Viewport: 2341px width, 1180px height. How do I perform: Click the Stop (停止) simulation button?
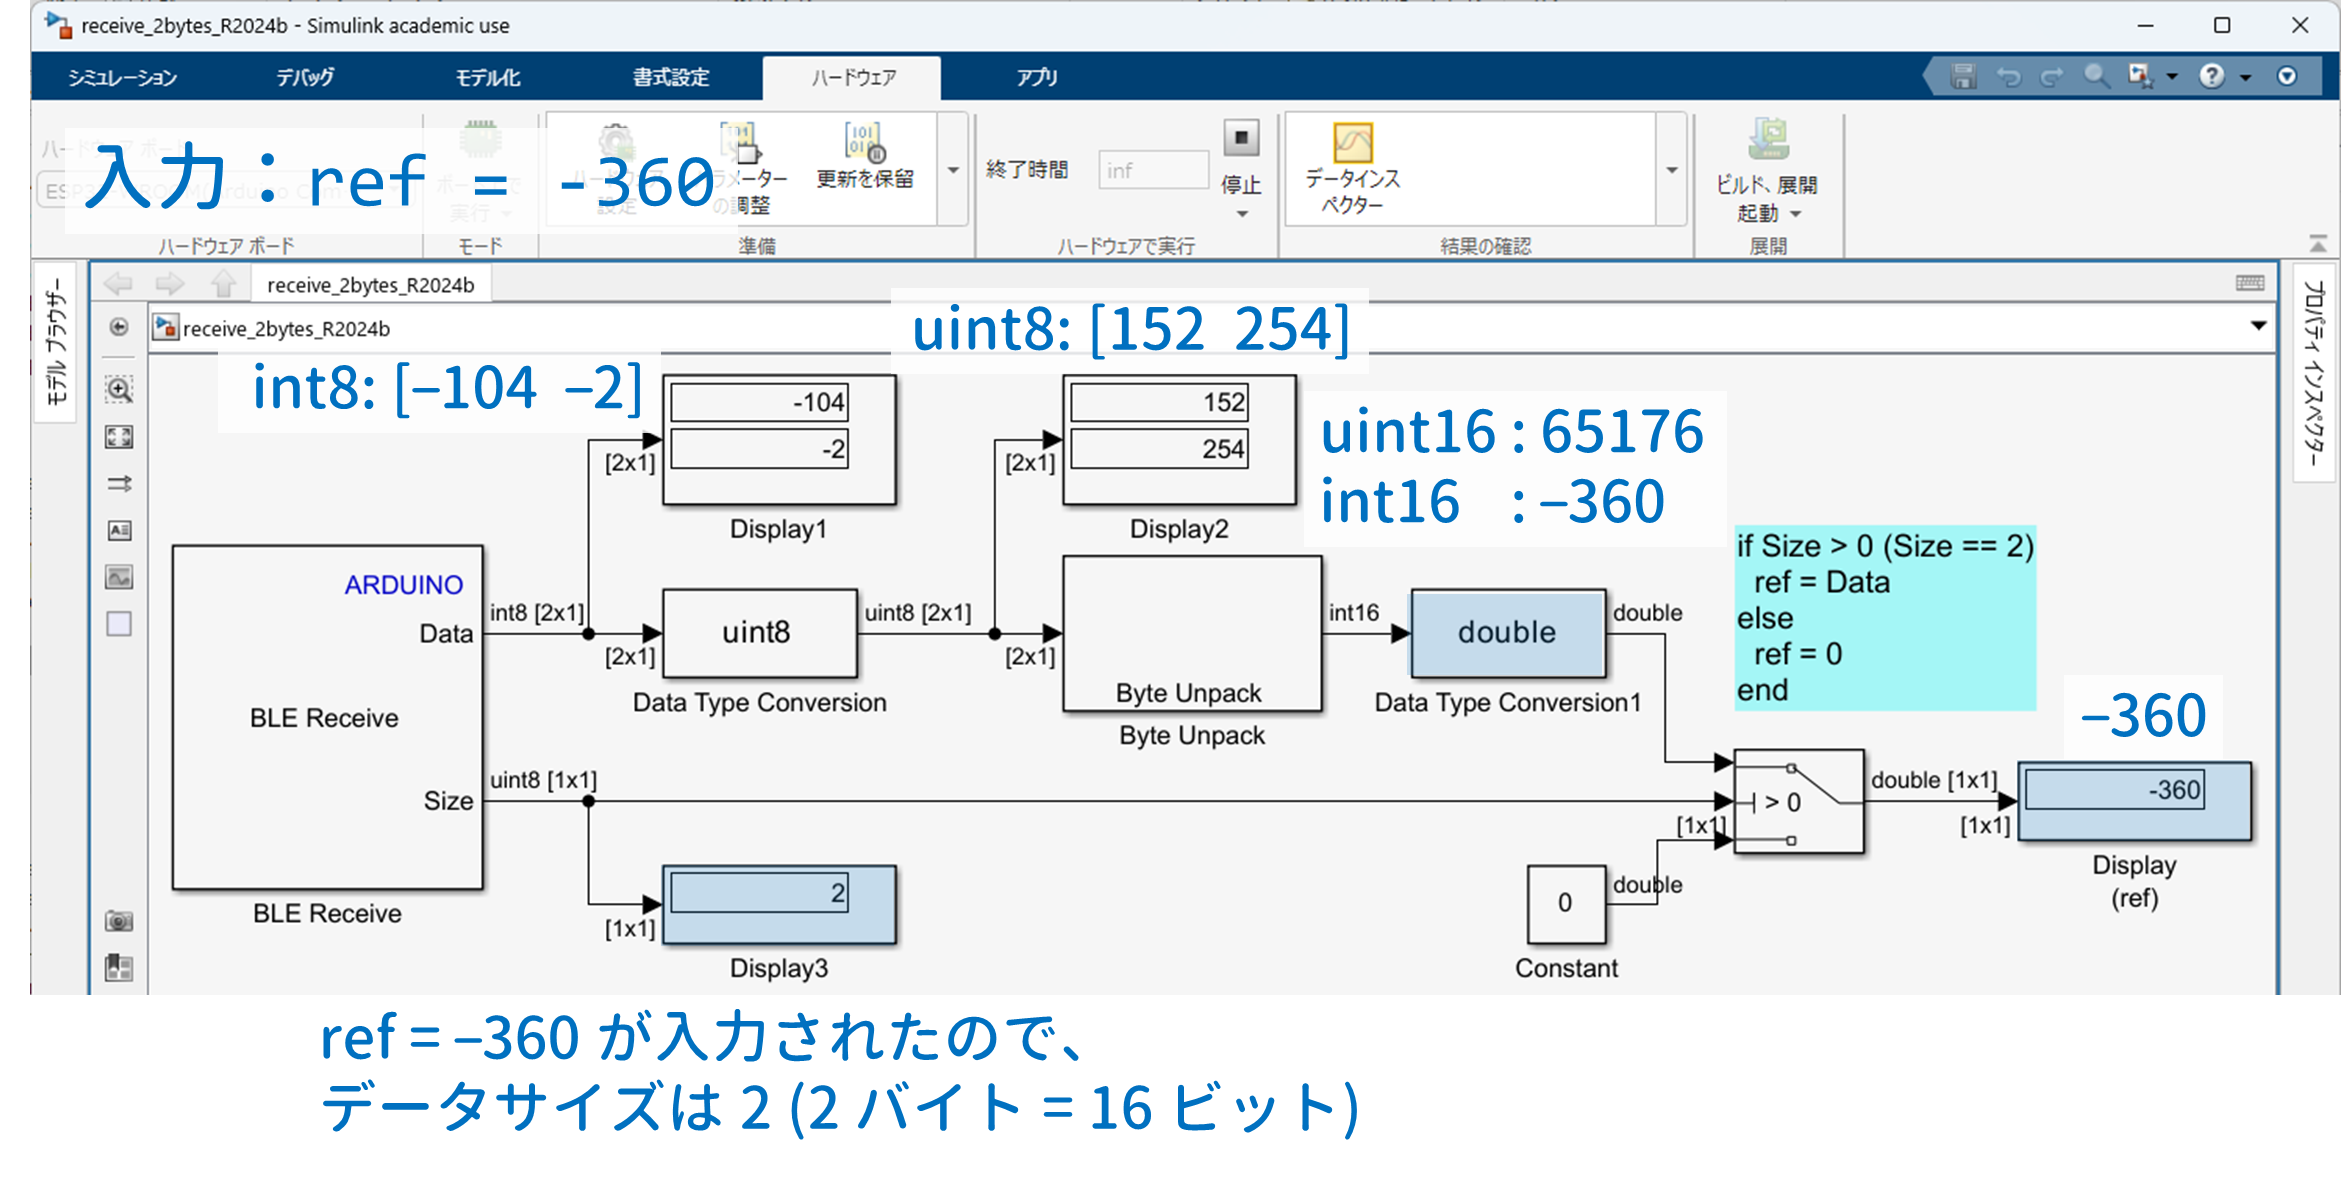tap(1241, 140)
